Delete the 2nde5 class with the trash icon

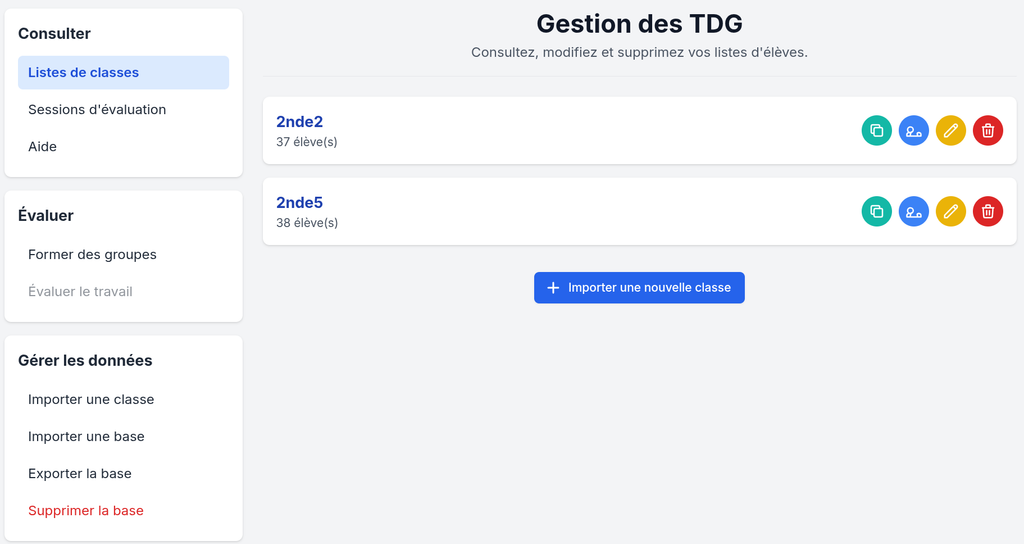987,211
